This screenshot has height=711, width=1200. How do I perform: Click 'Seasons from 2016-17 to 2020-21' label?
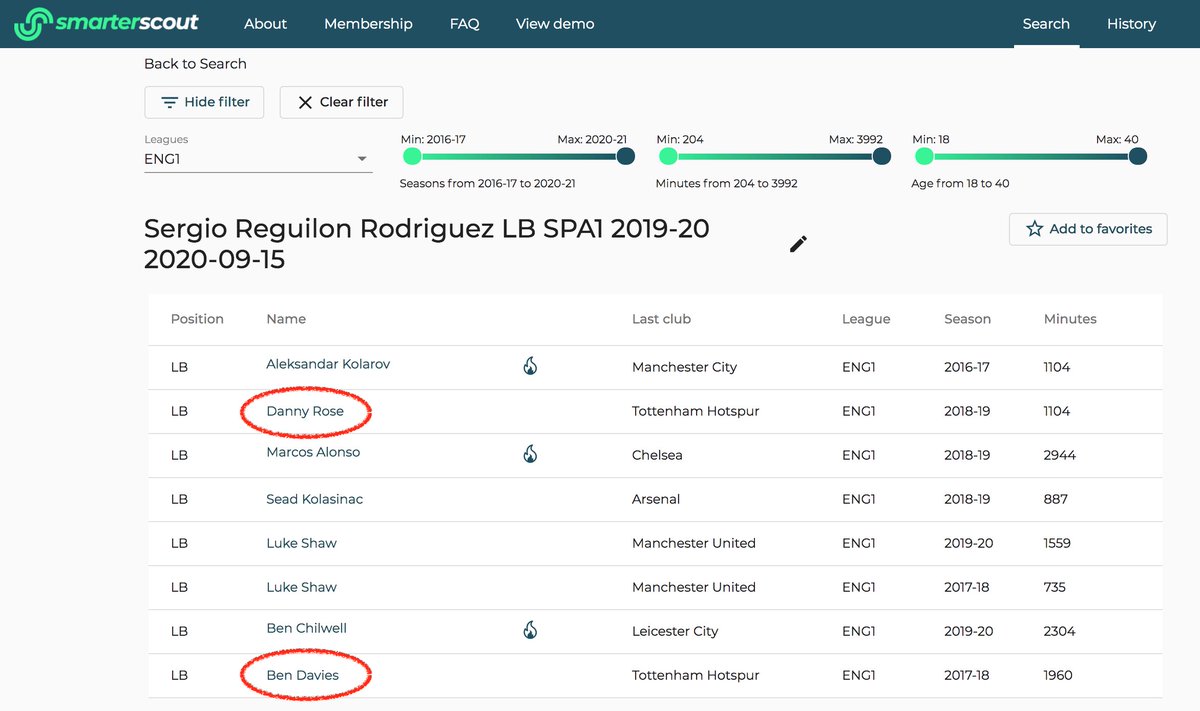[487, 184]
